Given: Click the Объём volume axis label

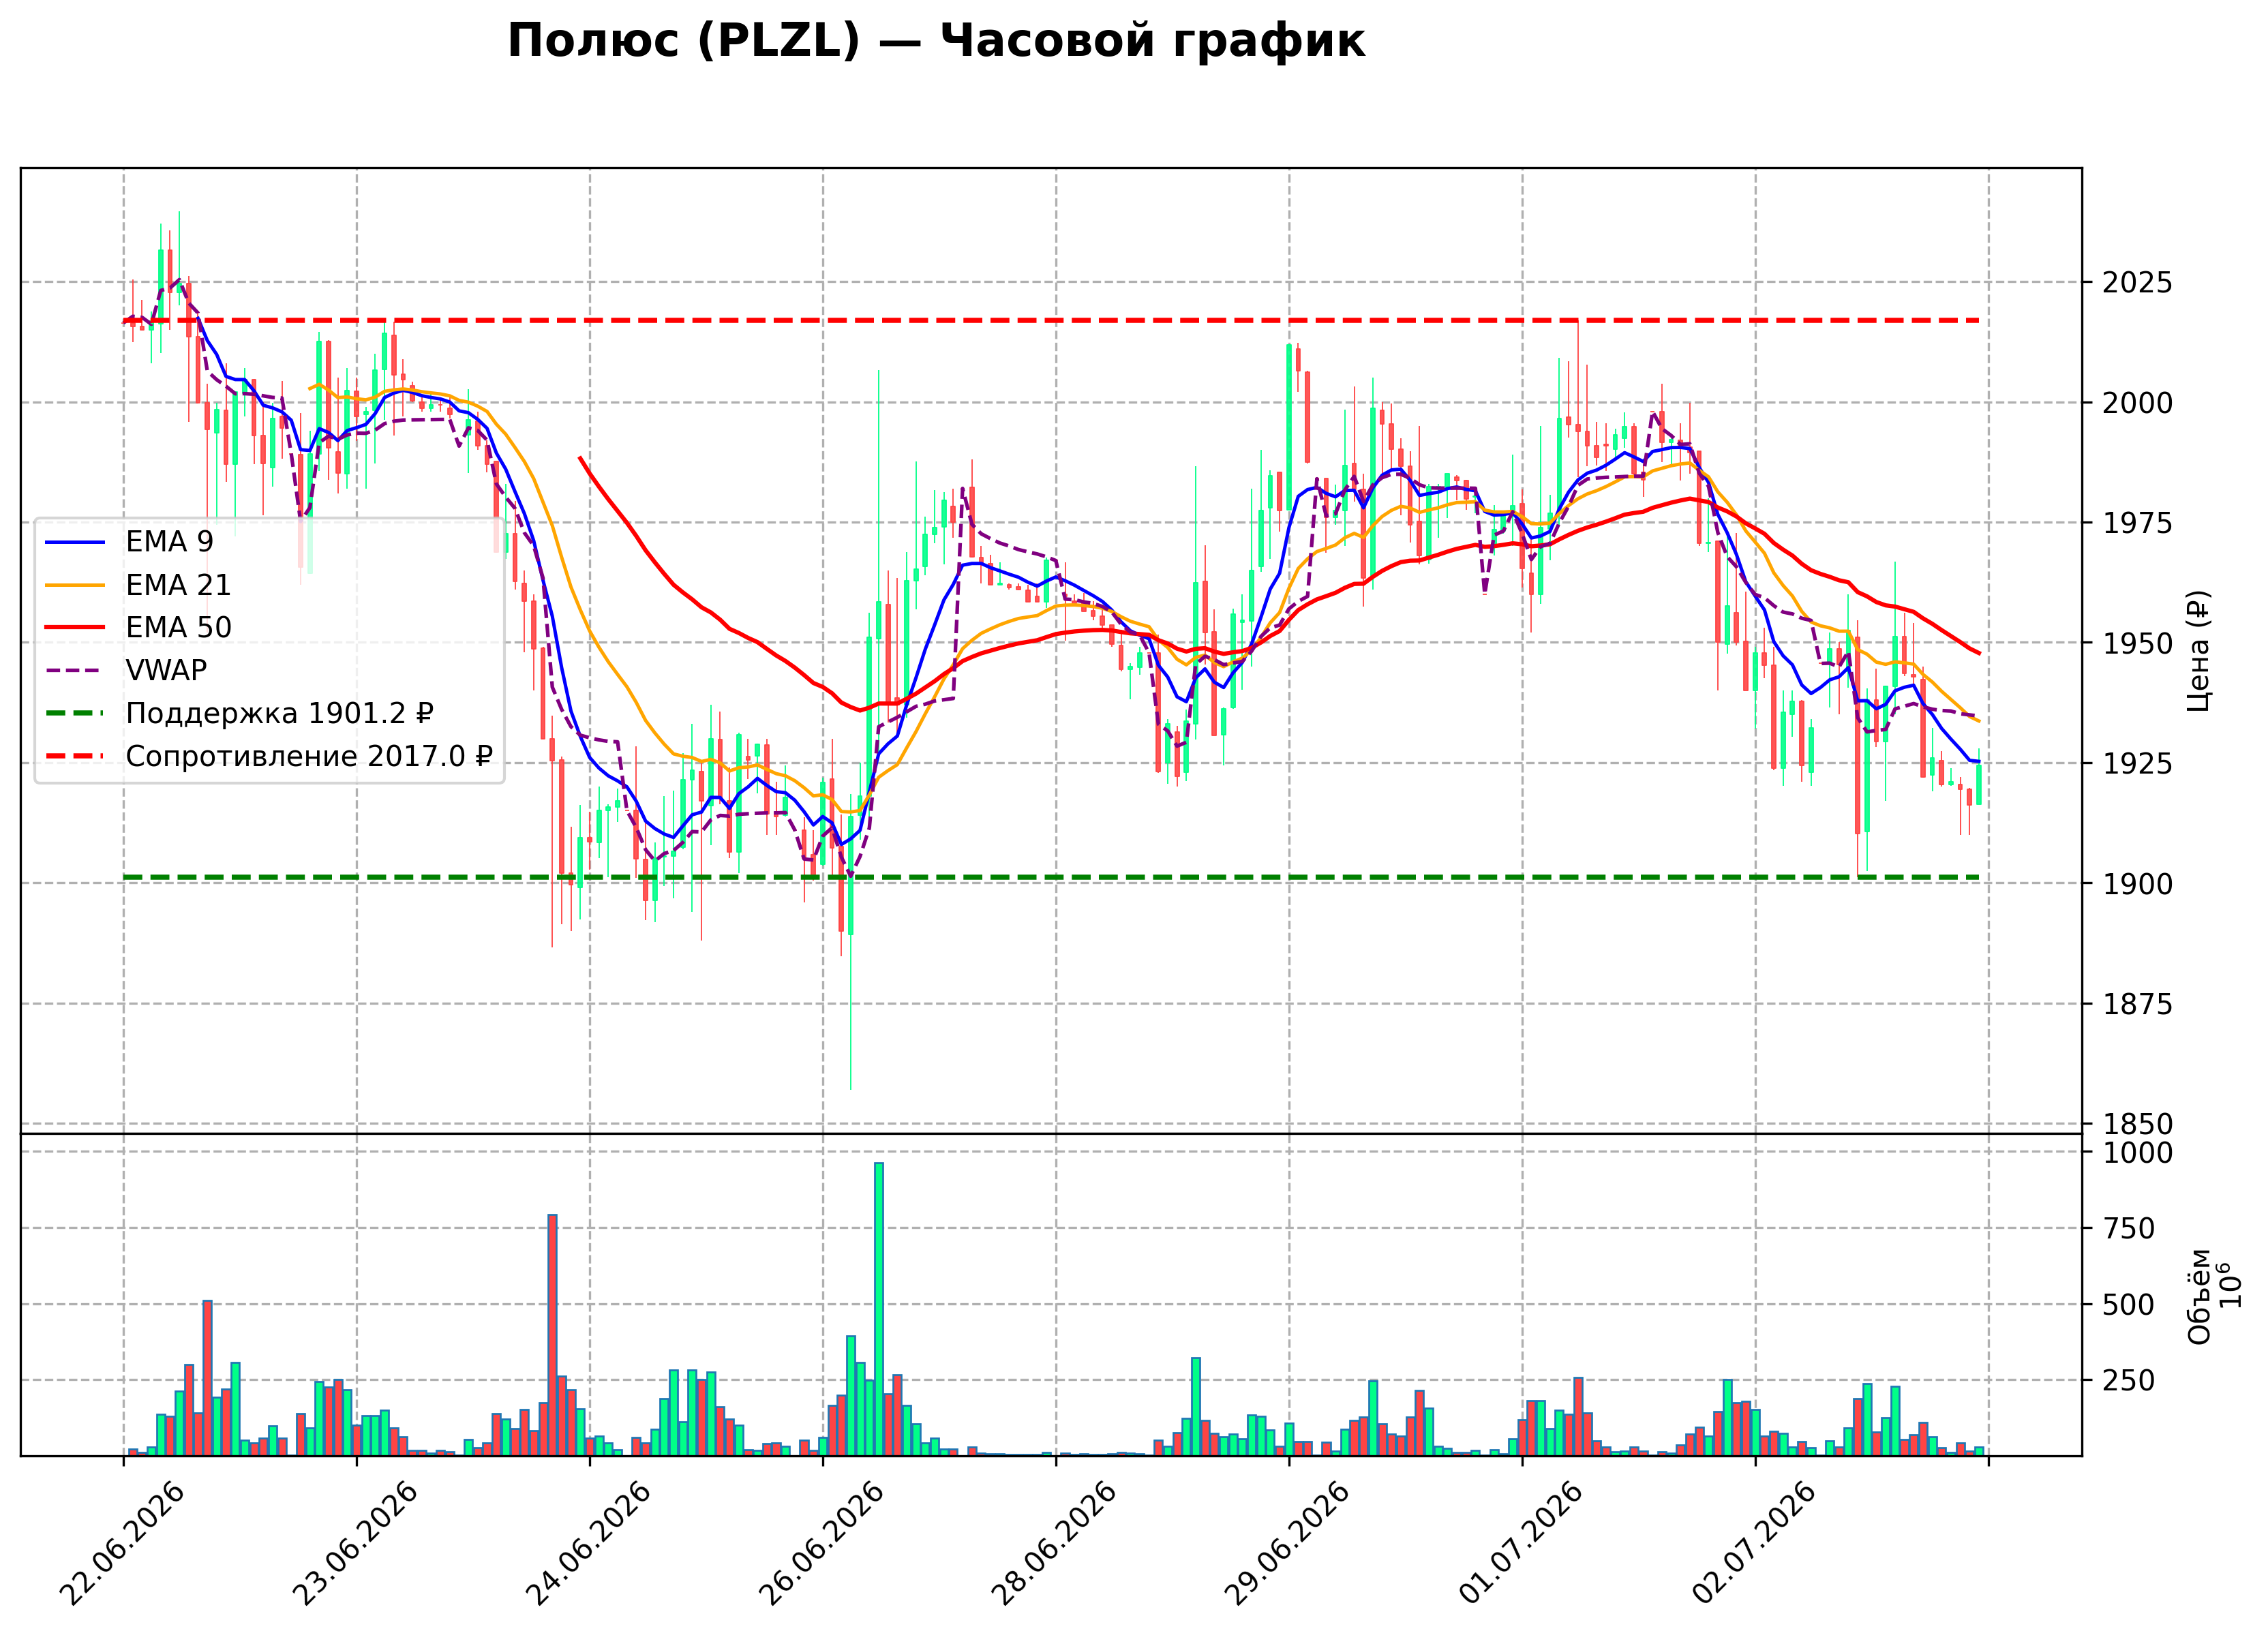Looking at the screenshot, I should pyautogui.click(x=2199, y=1296).
